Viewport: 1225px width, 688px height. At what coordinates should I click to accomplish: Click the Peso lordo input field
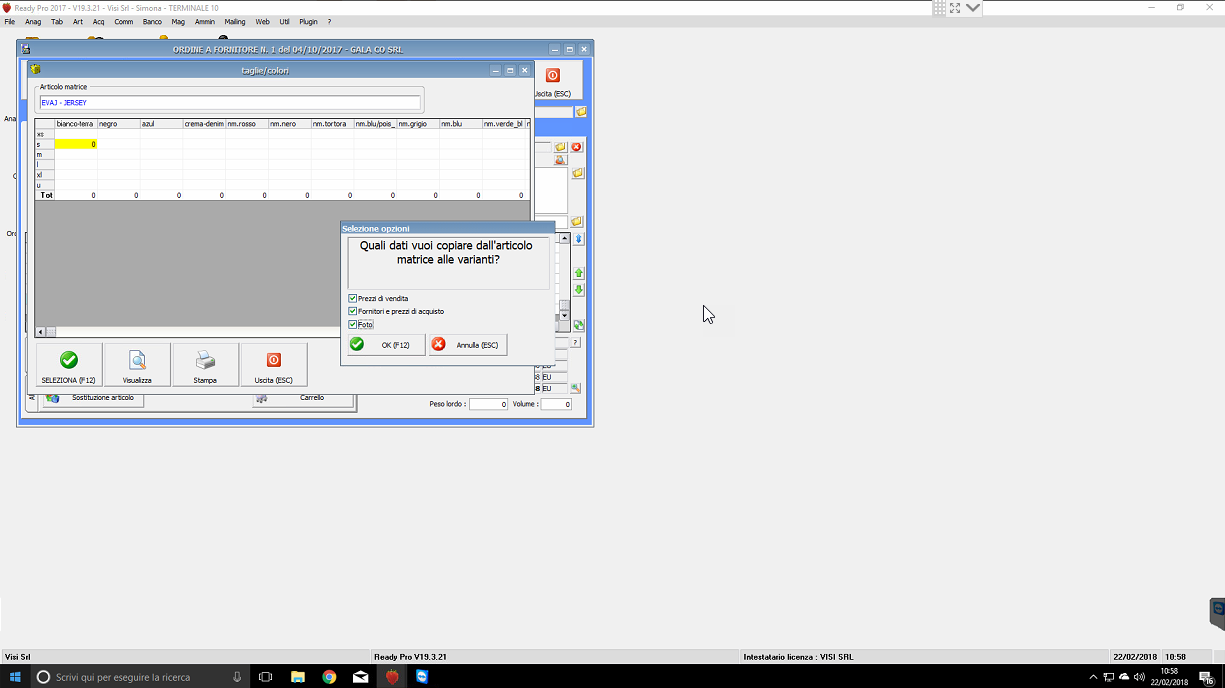488,404
